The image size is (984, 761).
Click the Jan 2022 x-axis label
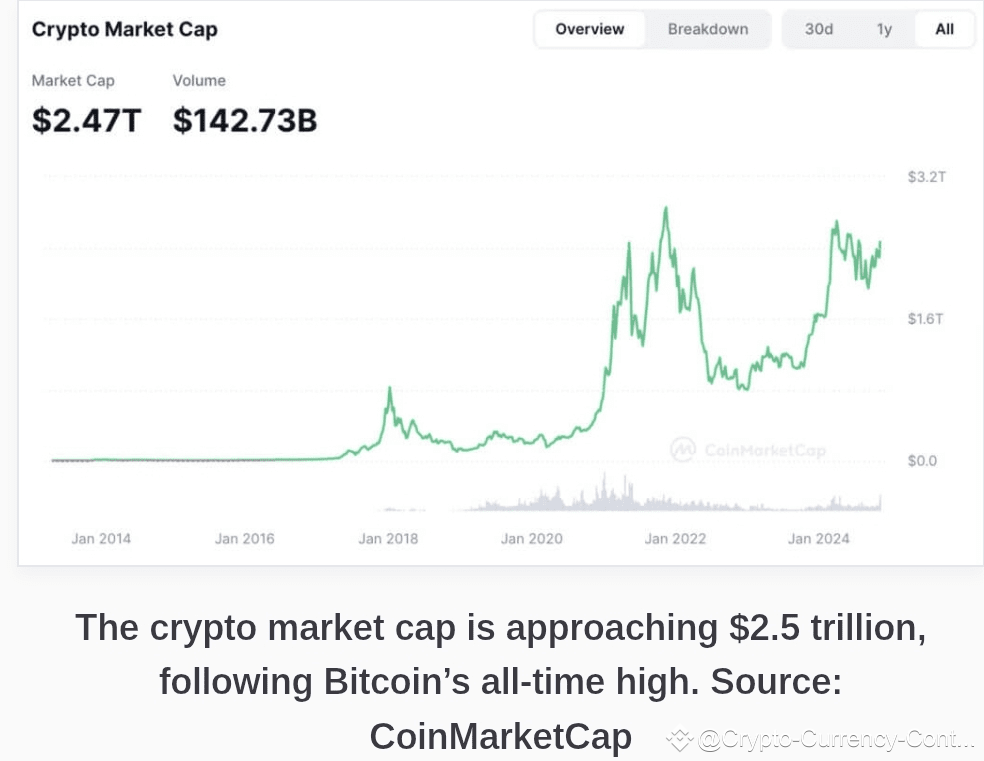(x=675, y=538)
